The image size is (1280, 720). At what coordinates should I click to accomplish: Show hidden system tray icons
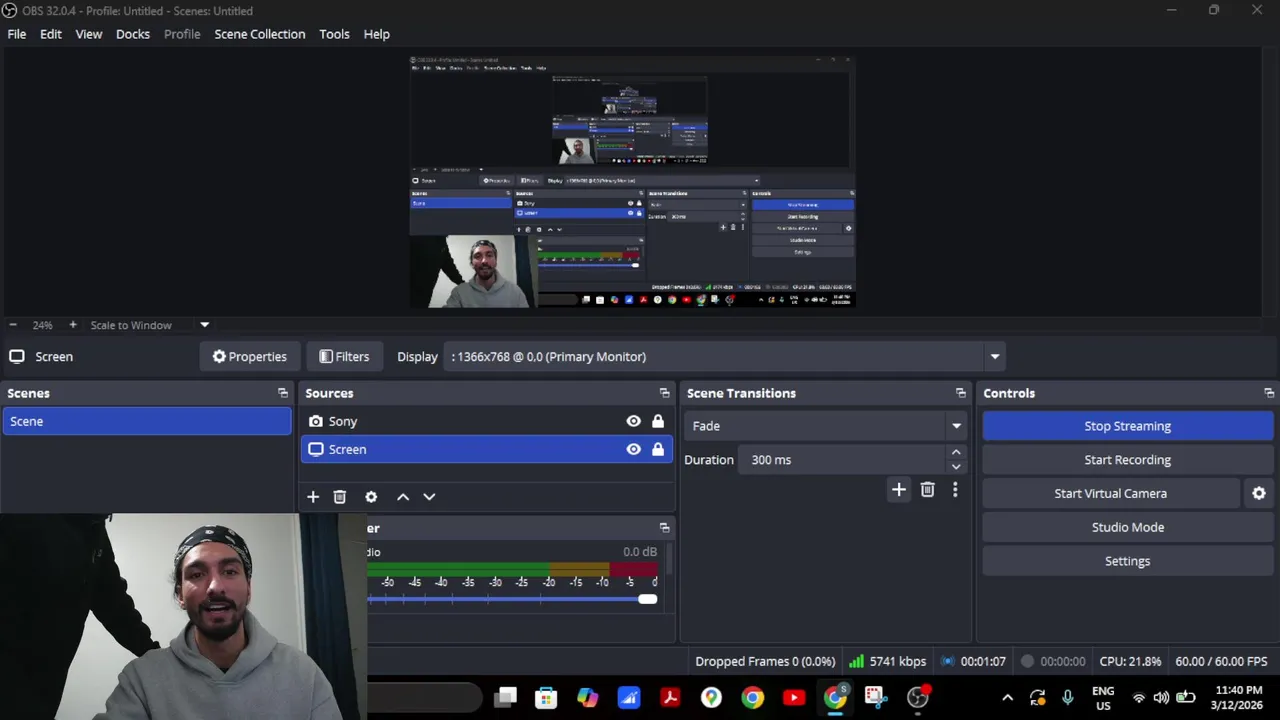point(1007,697)
